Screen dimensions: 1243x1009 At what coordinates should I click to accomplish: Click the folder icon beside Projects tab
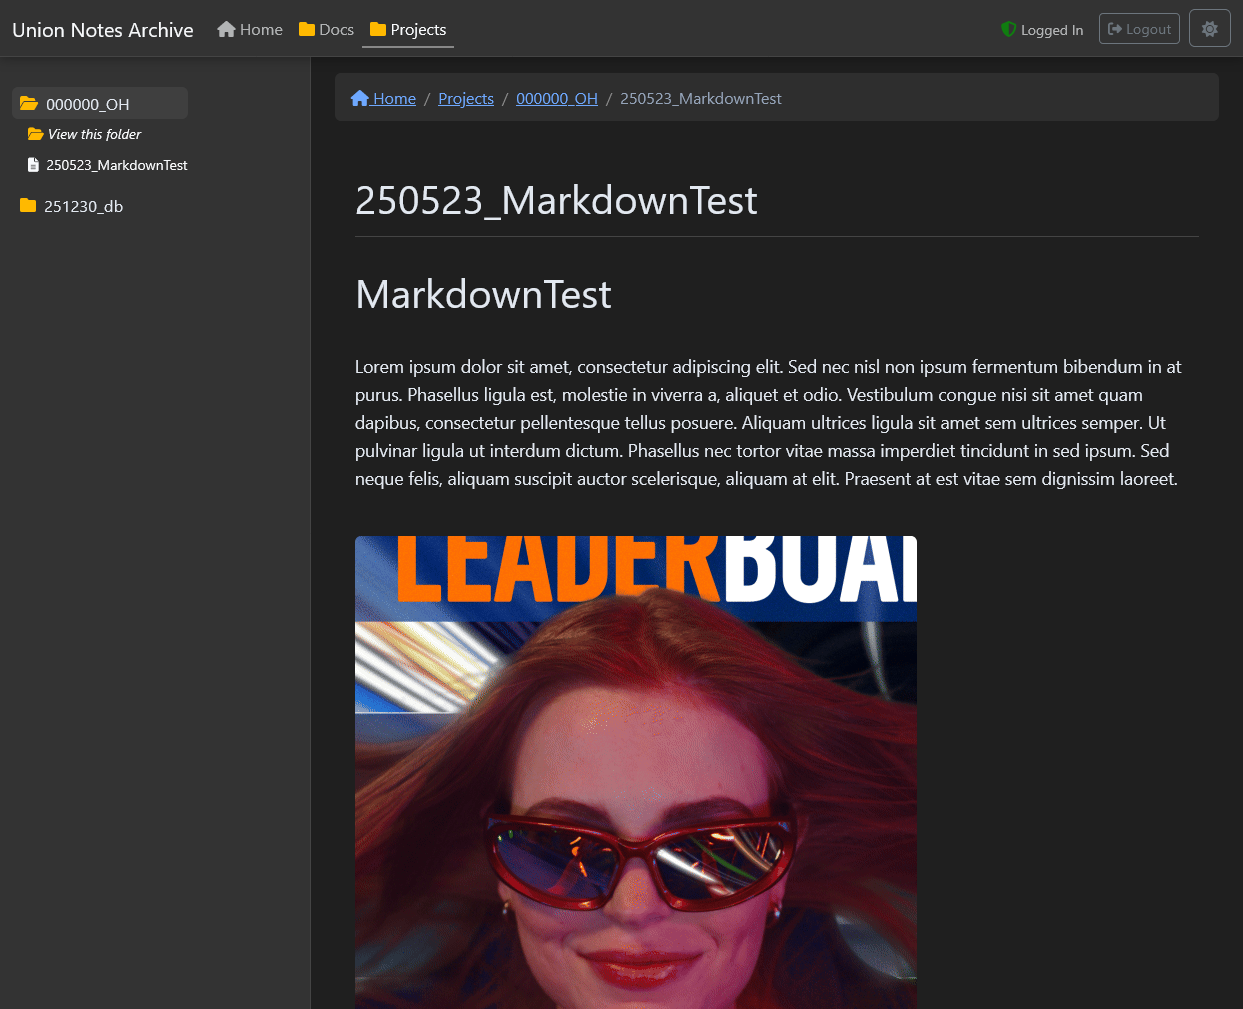[x=378, y=30]
